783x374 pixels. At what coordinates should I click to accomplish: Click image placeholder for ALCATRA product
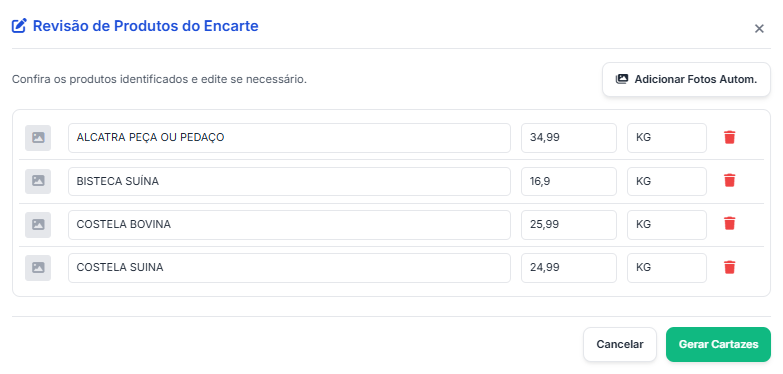[38, 138]
